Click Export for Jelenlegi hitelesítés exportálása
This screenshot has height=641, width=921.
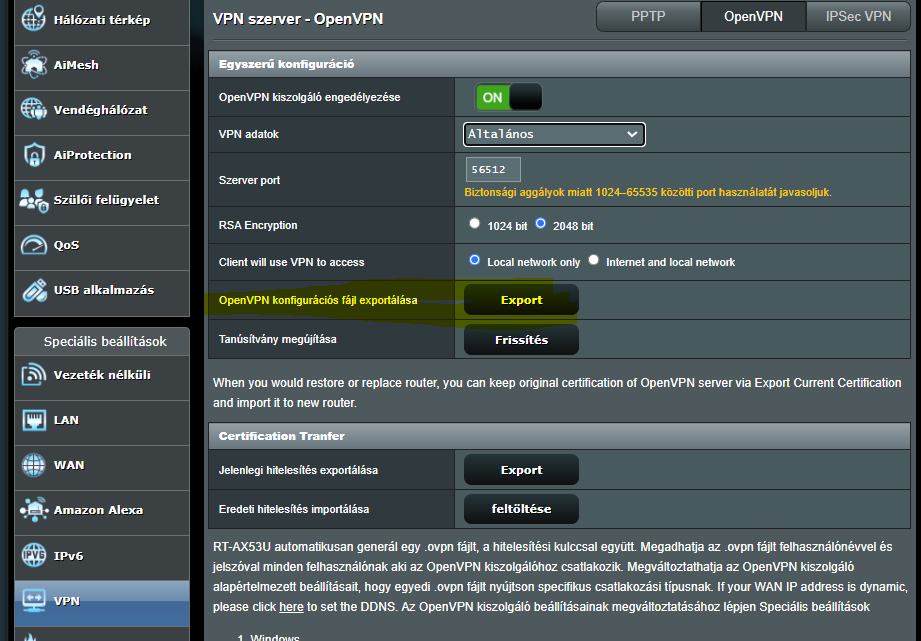click(521, 470)
